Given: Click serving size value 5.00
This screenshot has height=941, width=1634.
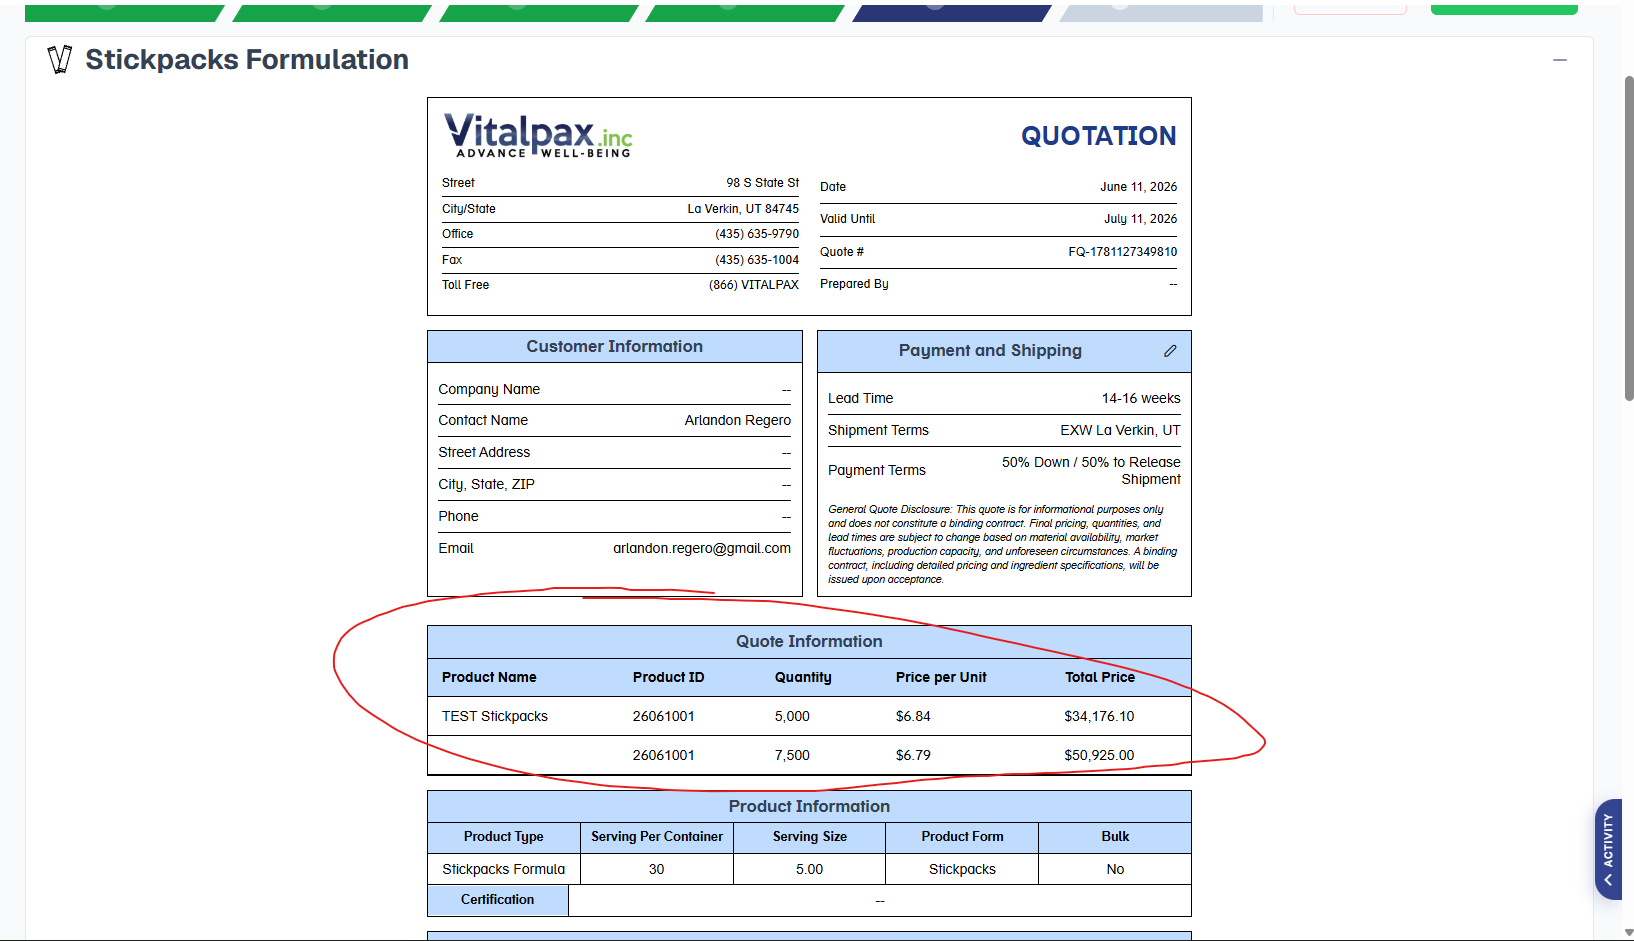Looking at the screenshot, I should coord(809,870).
